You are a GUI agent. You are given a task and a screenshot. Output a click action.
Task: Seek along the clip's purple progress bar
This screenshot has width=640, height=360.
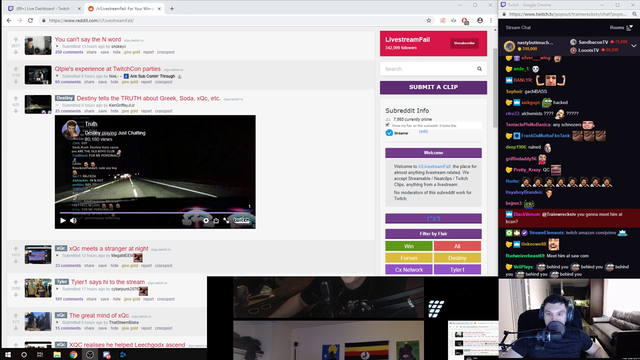click(x=155, y=213)
